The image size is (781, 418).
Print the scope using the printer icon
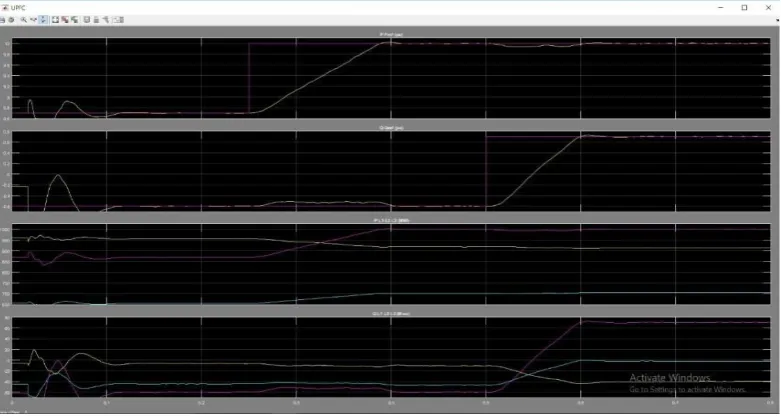click(x=2, y=20)
